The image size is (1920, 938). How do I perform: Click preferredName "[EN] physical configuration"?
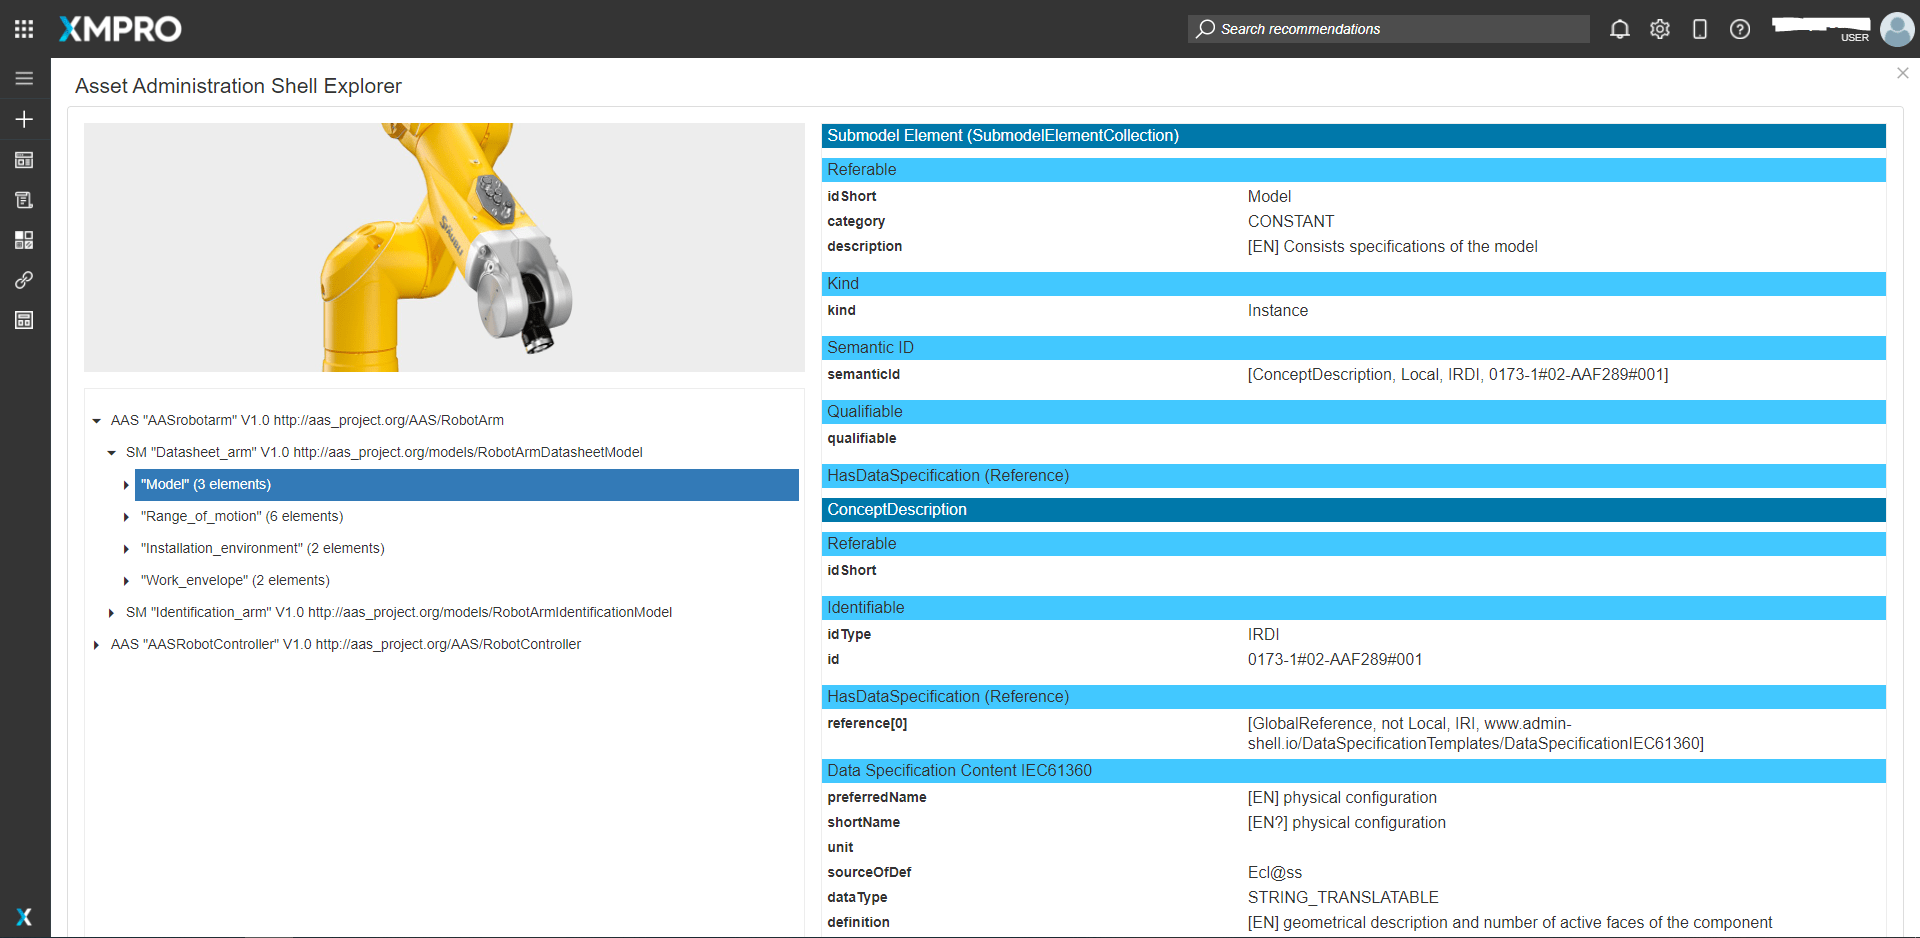click(1342, 798)
